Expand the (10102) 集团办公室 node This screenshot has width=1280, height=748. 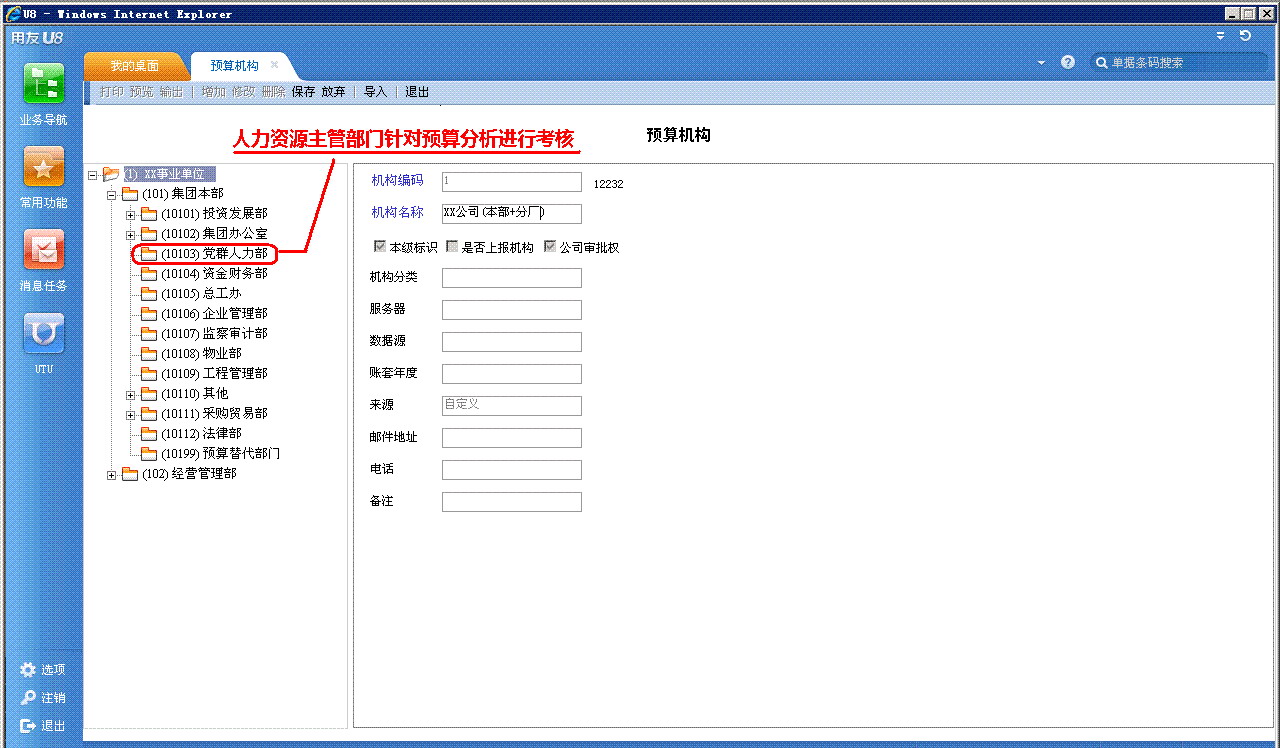point(131,235)
